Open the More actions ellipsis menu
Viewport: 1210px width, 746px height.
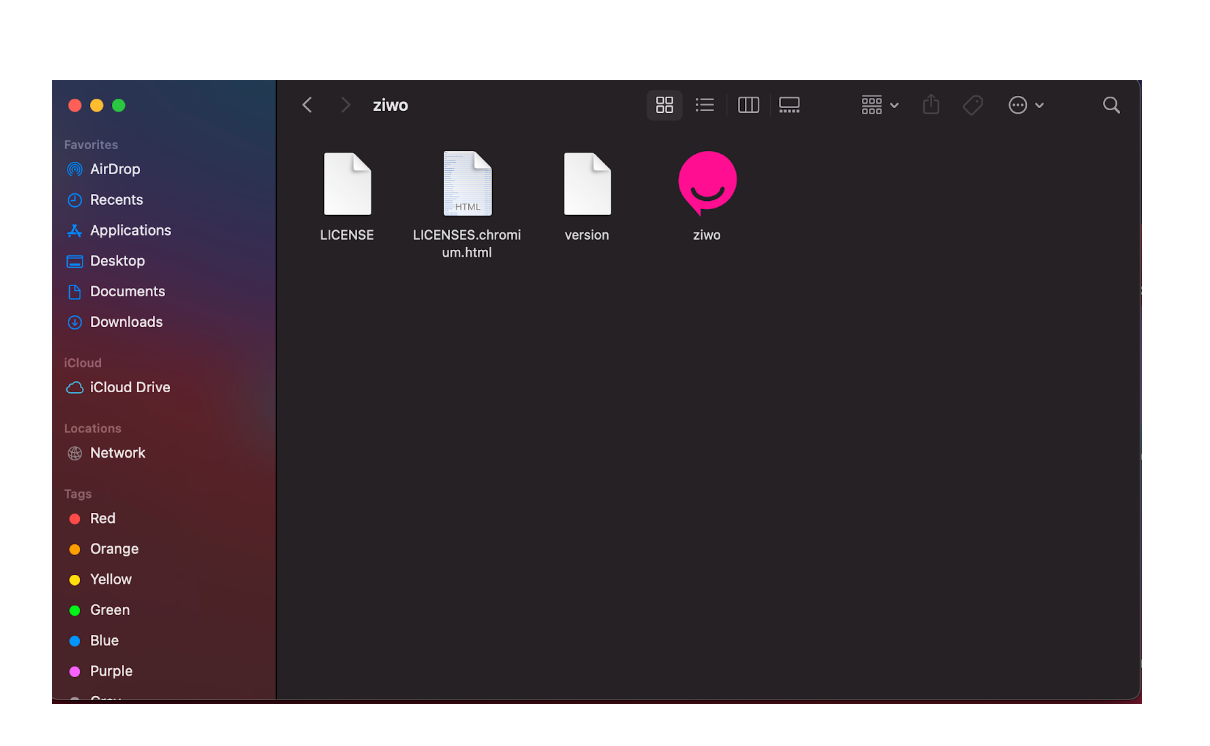click(x=1026, y=105)
